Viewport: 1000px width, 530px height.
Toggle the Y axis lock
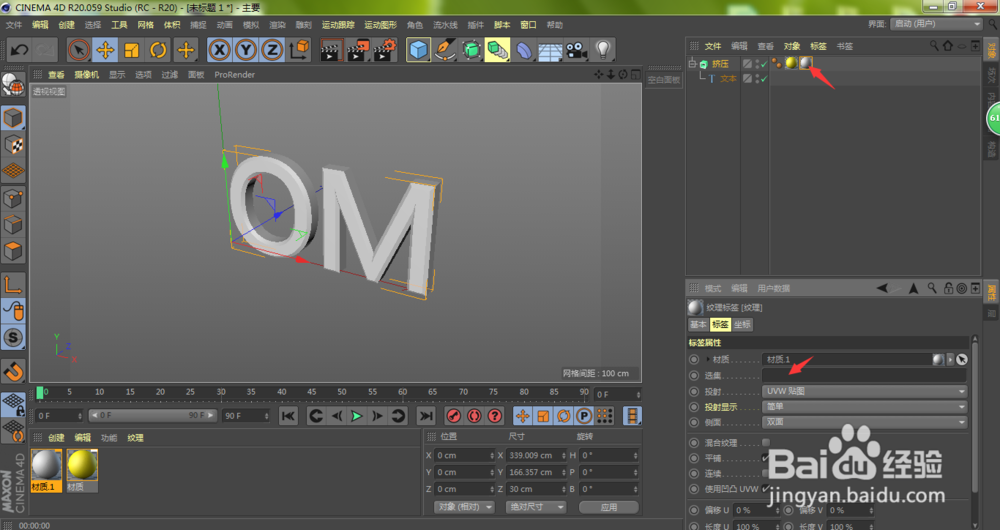tap(246, 50)
